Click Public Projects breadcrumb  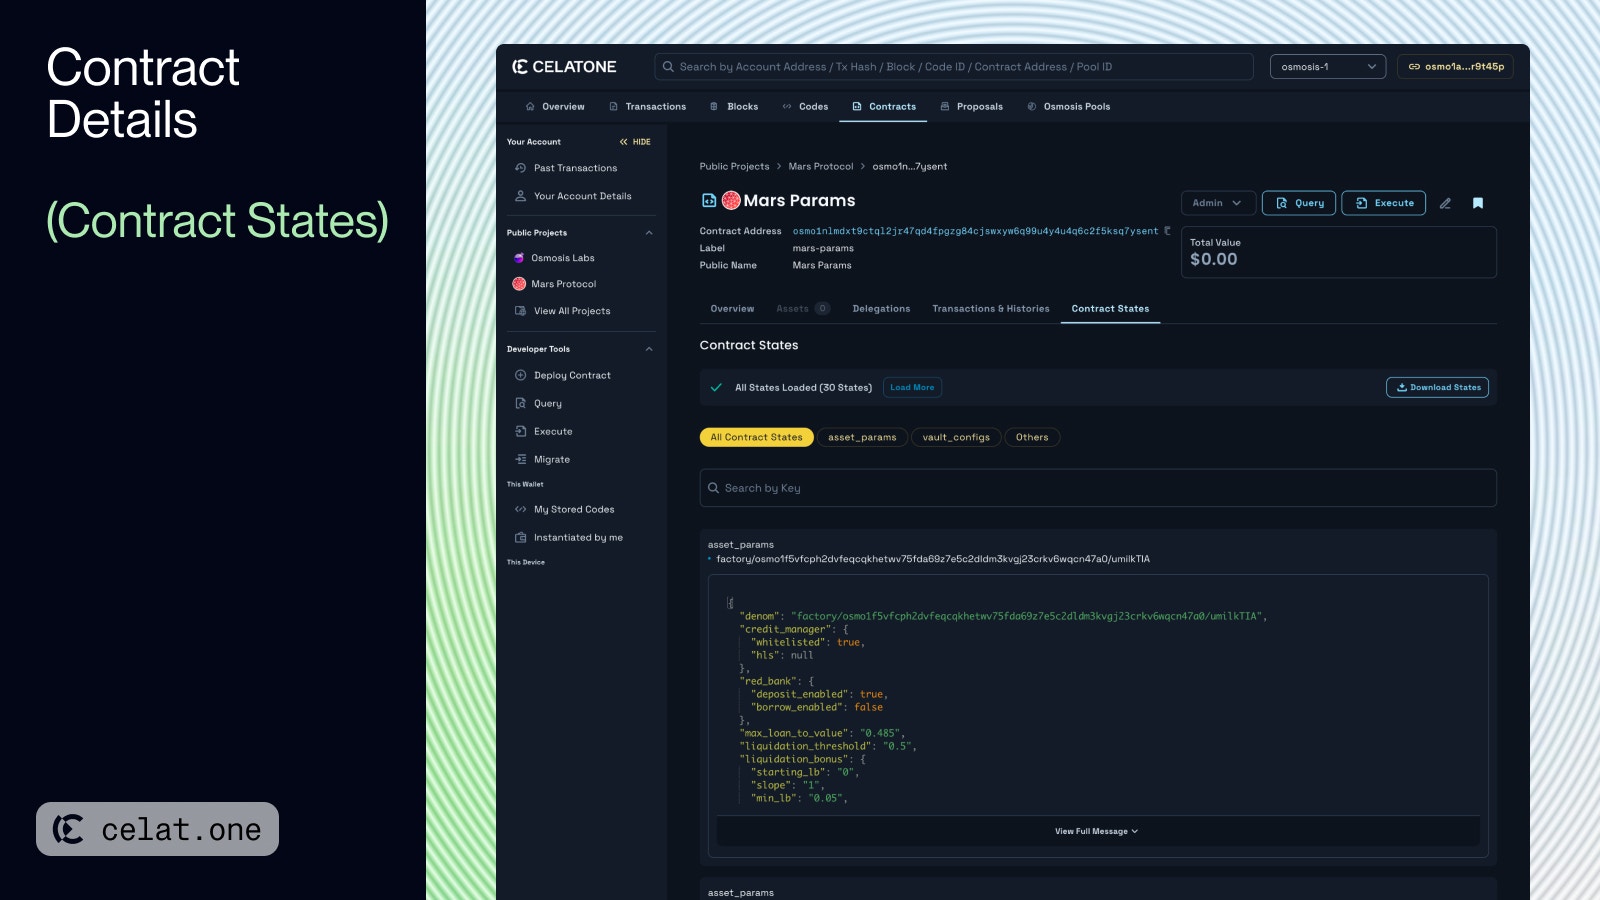click(734, 167)
